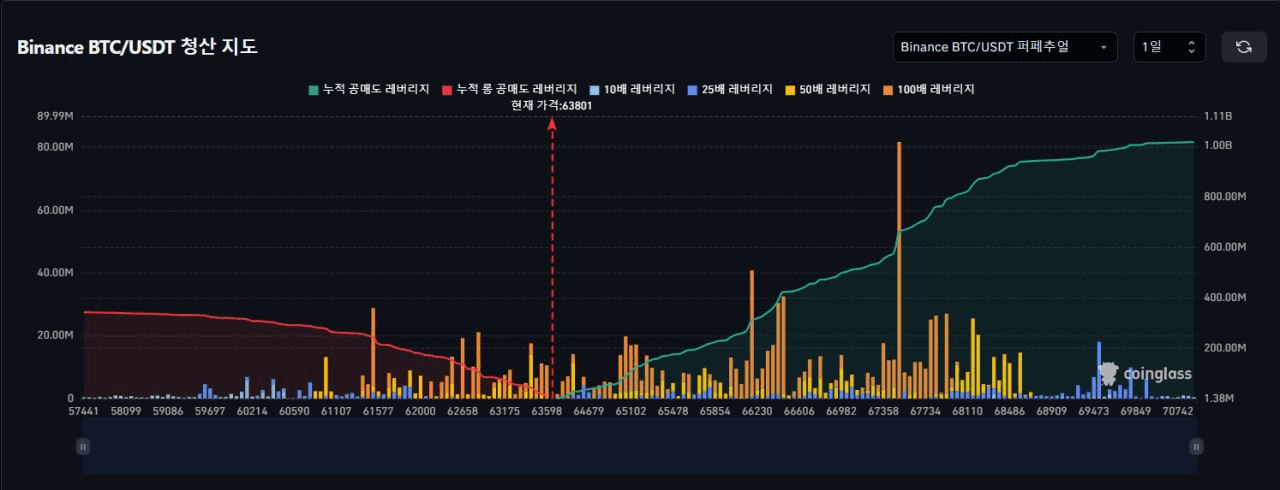Toggle the 10배 레버리지 legend series
This screenshot has height=490, width=1280.
[x=632, y=89]
